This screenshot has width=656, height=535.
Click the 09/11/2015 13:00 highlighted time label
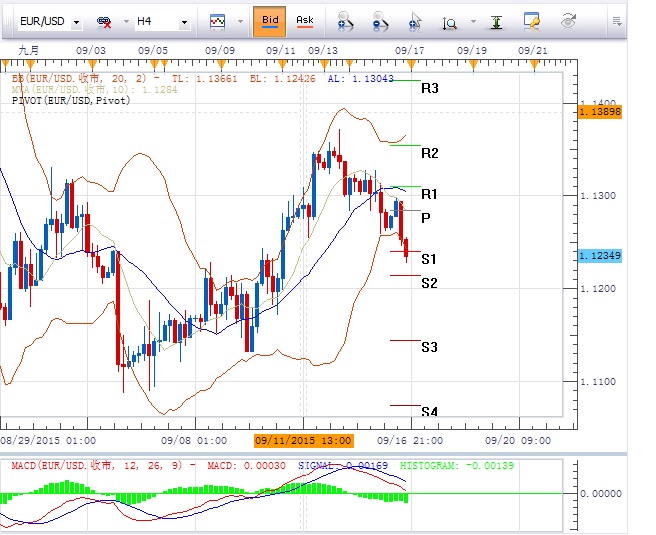tap(304, 441)
